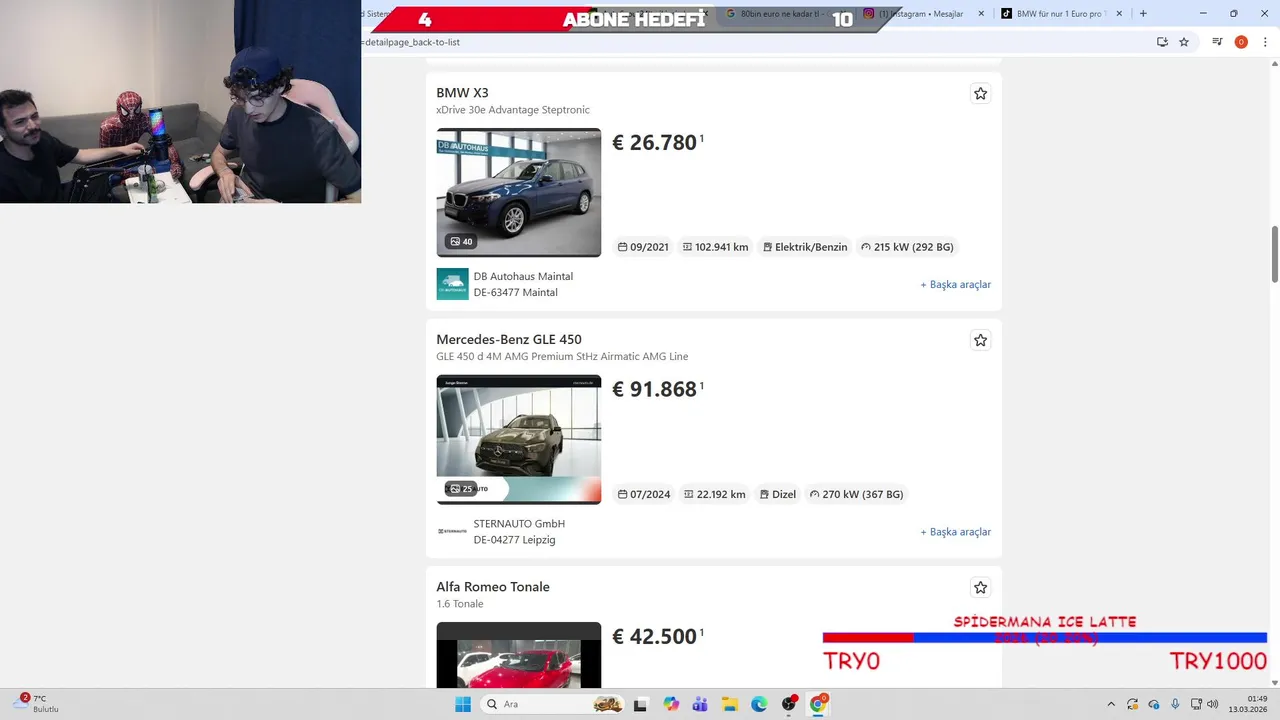
Task: Save the Alfa Romeo Tonale listing star
Action: [x=980, y=587]
